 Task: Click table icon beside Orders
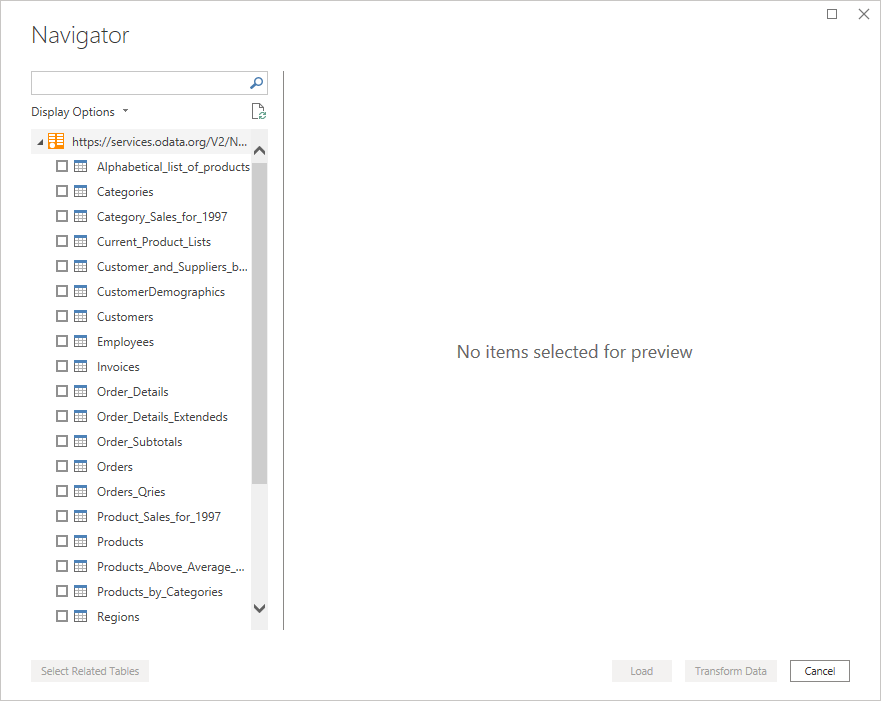point(81,466)
